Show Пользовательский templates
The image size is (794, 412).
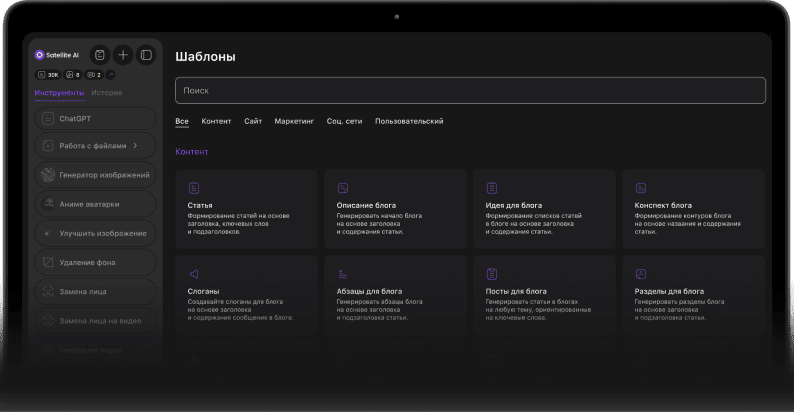(x=409, y=121)
